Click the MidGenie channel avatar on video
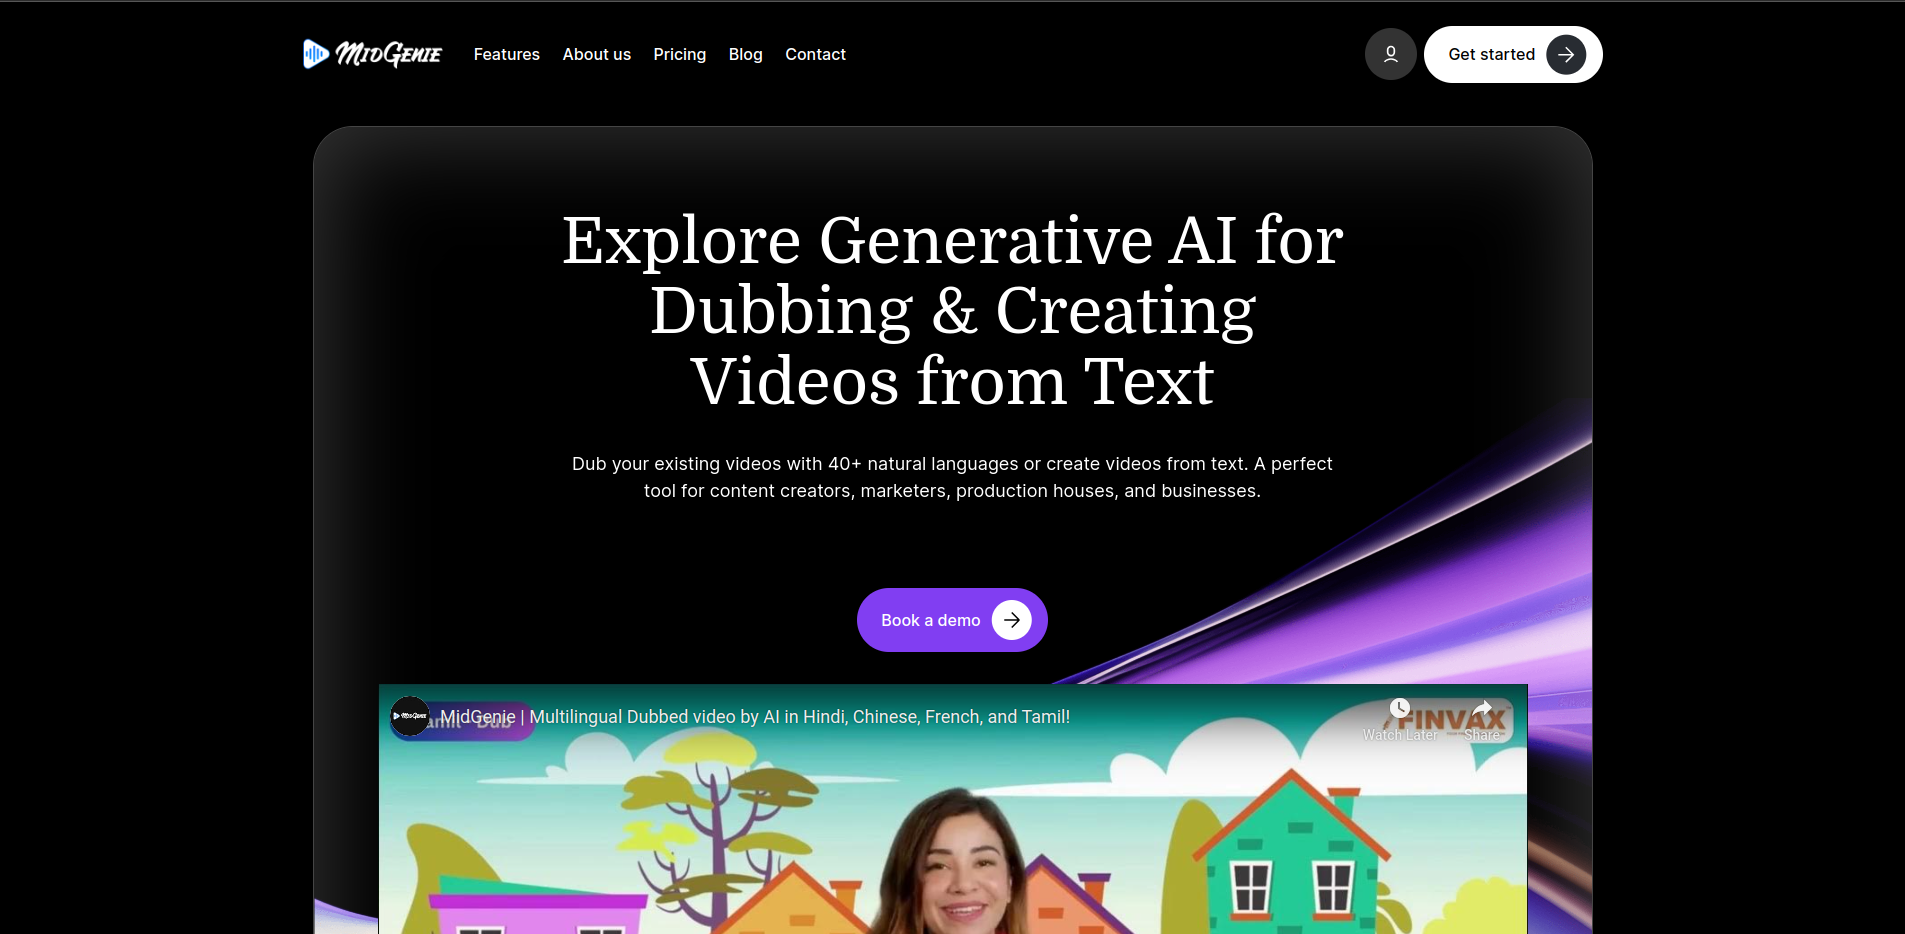Viewport: 1905px width, 934px height. (x=410, y=716)
